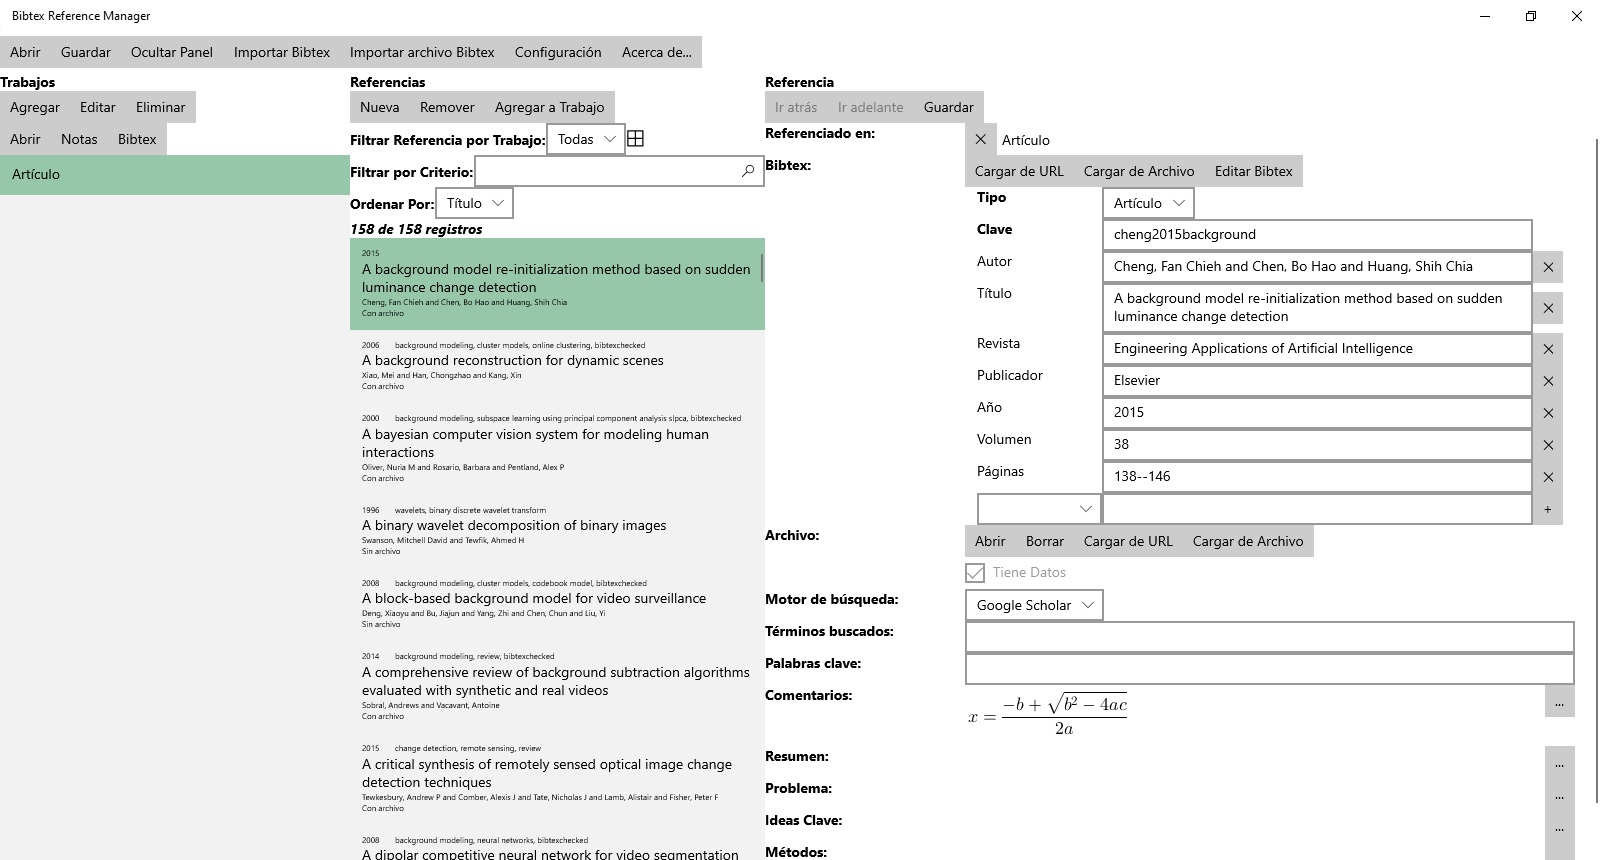This screenshot has width=1600, height=860.
Task: Remove the Artículo tag from Referenciado en
Action: [x=980, y=140]
